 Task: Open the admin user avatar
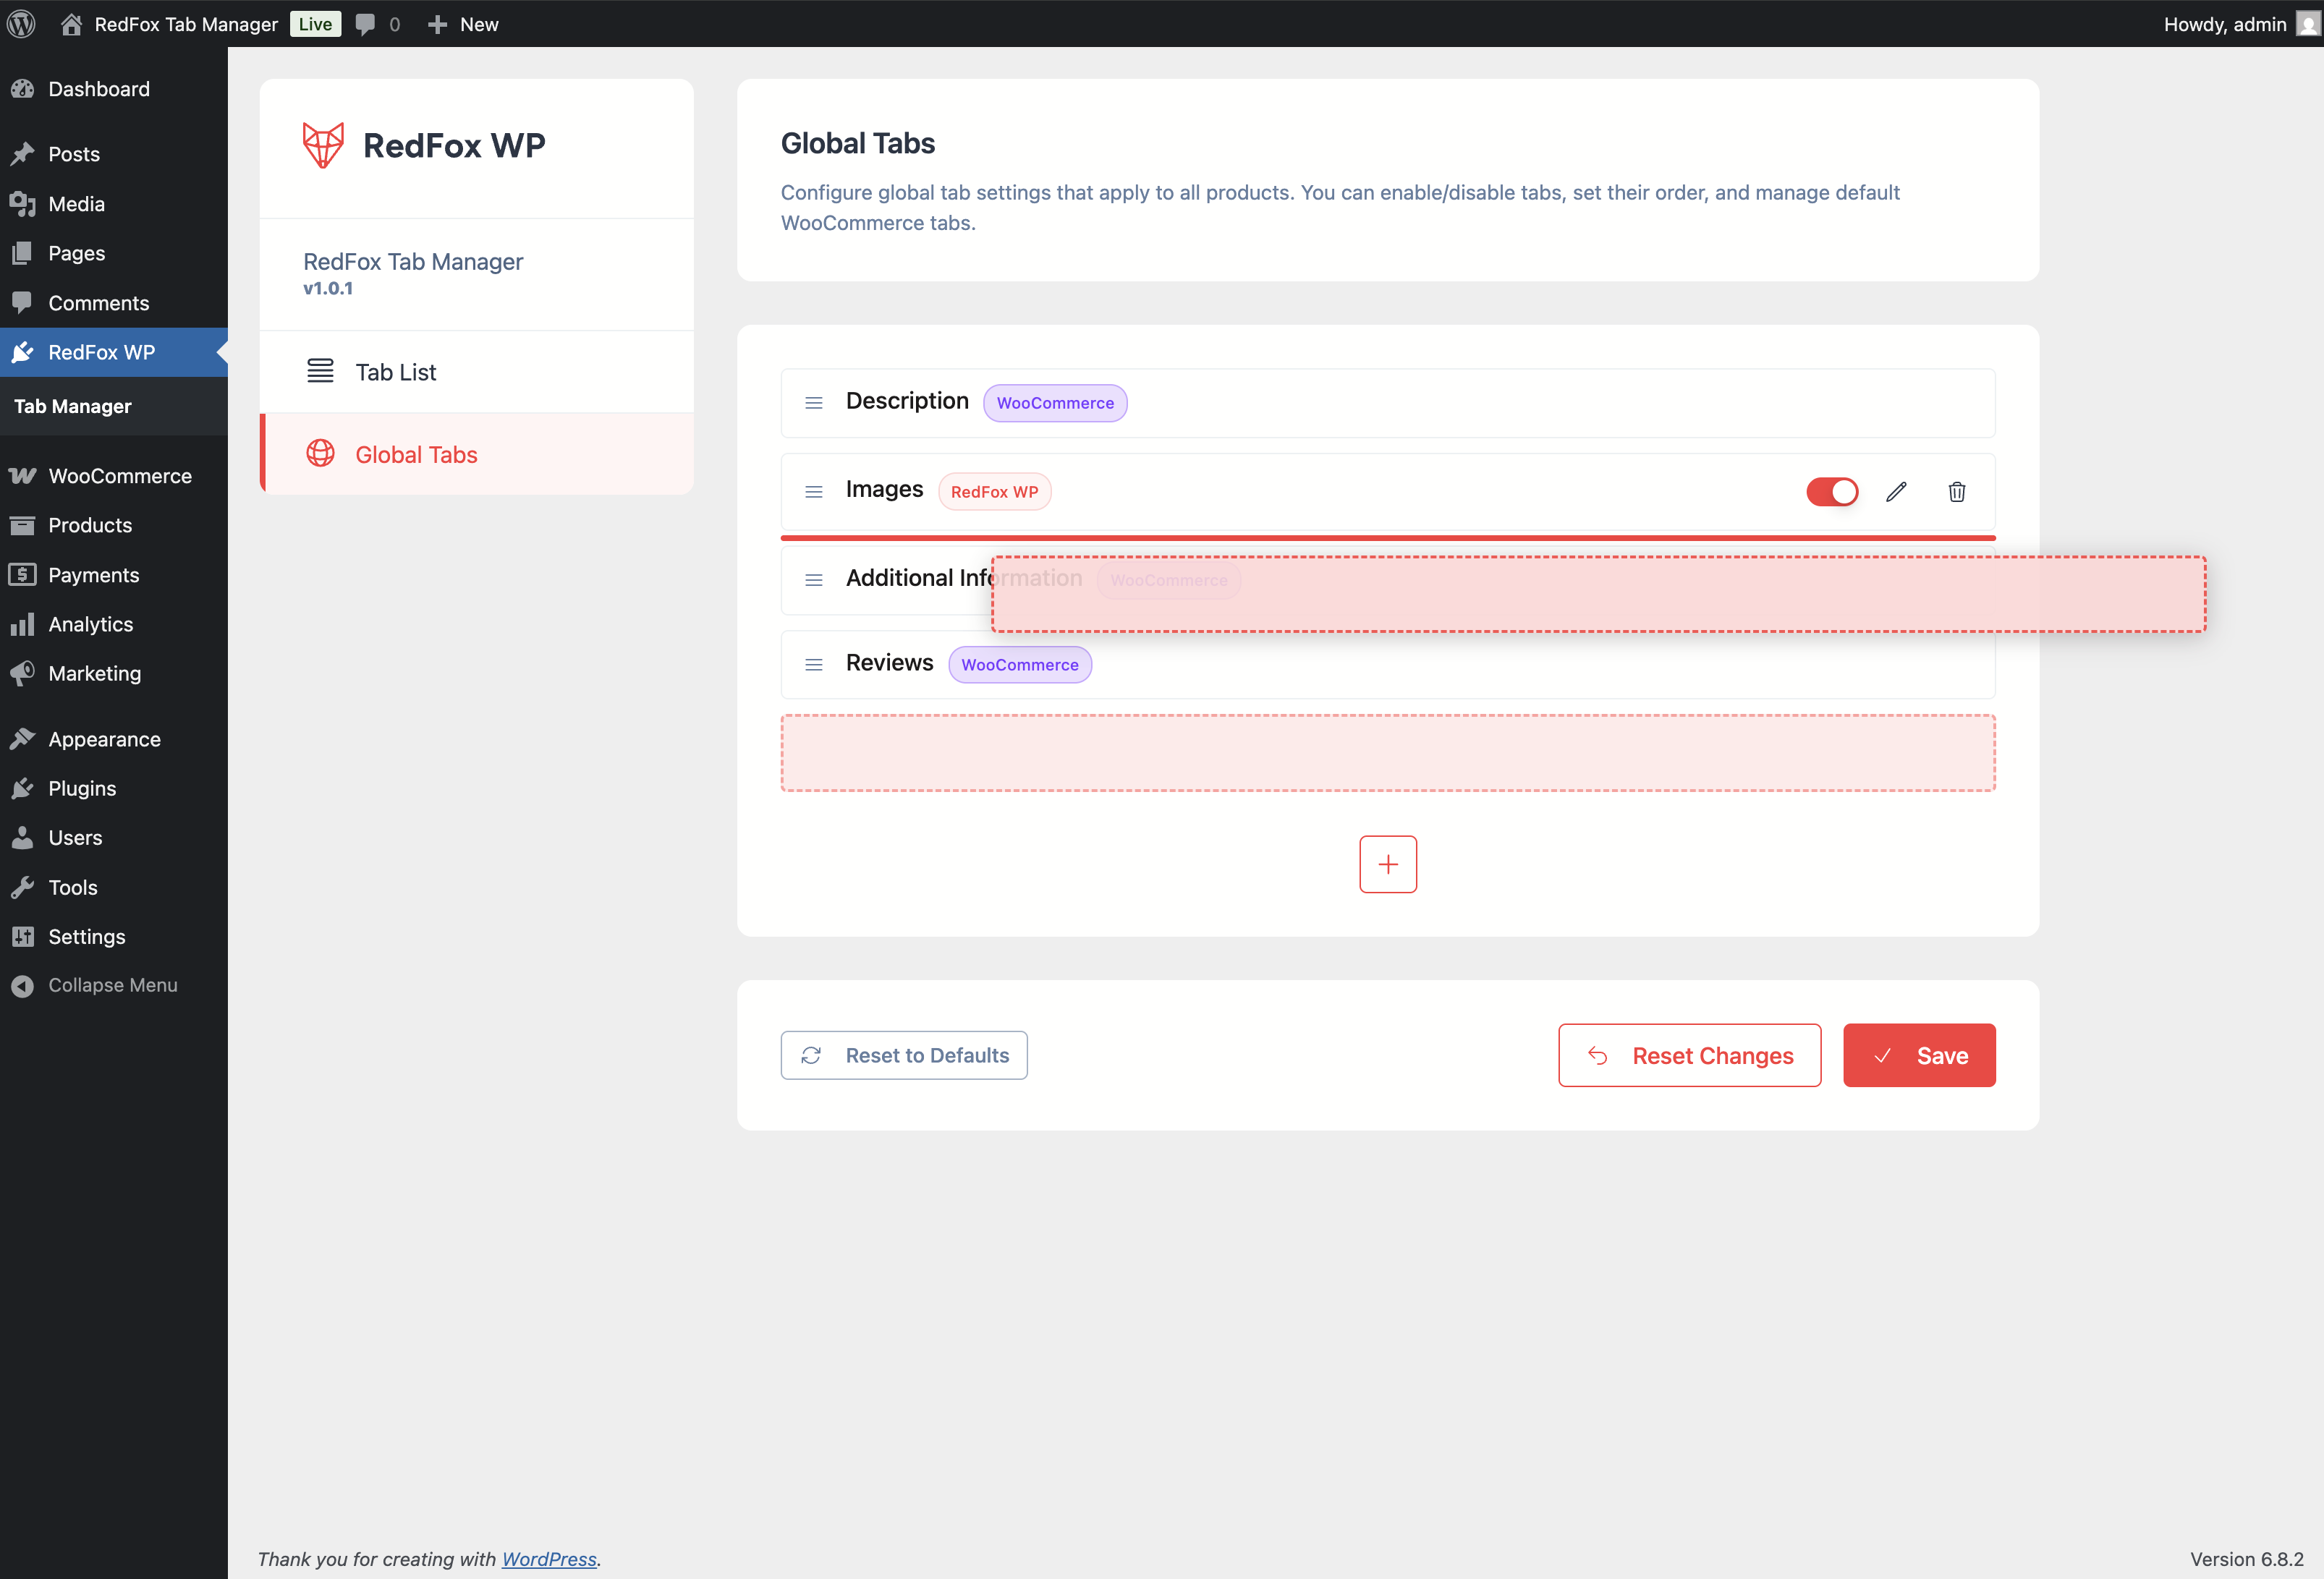click(x=2307, y=24)
